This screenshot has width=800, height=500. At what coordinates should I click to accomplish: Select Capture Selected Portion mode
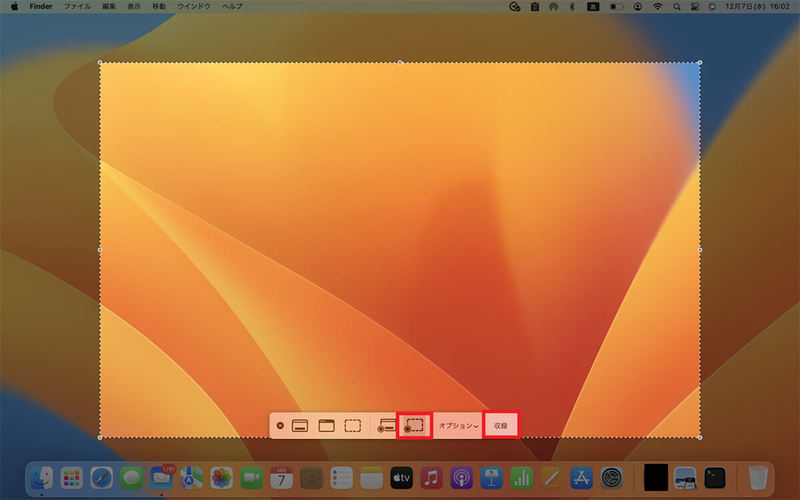click(x=353, y=426)
